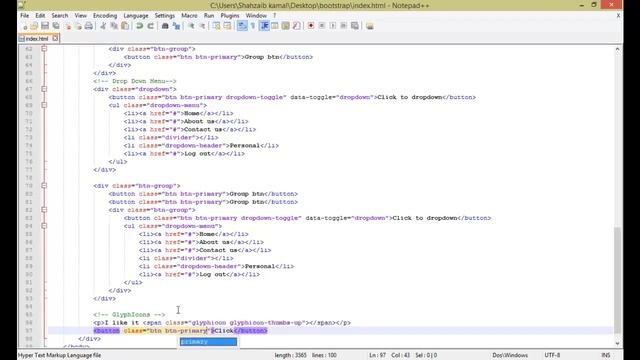Screen dimensions: 640x360
Task: Click 'Dos\Windows' in the status bar
Action: pyautogui.click(x=510, y=355)
